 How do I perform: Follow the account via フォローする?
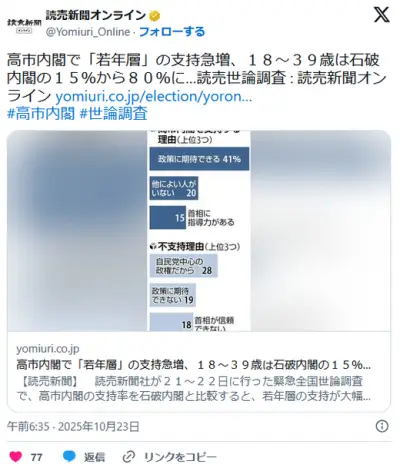[172, 32]
